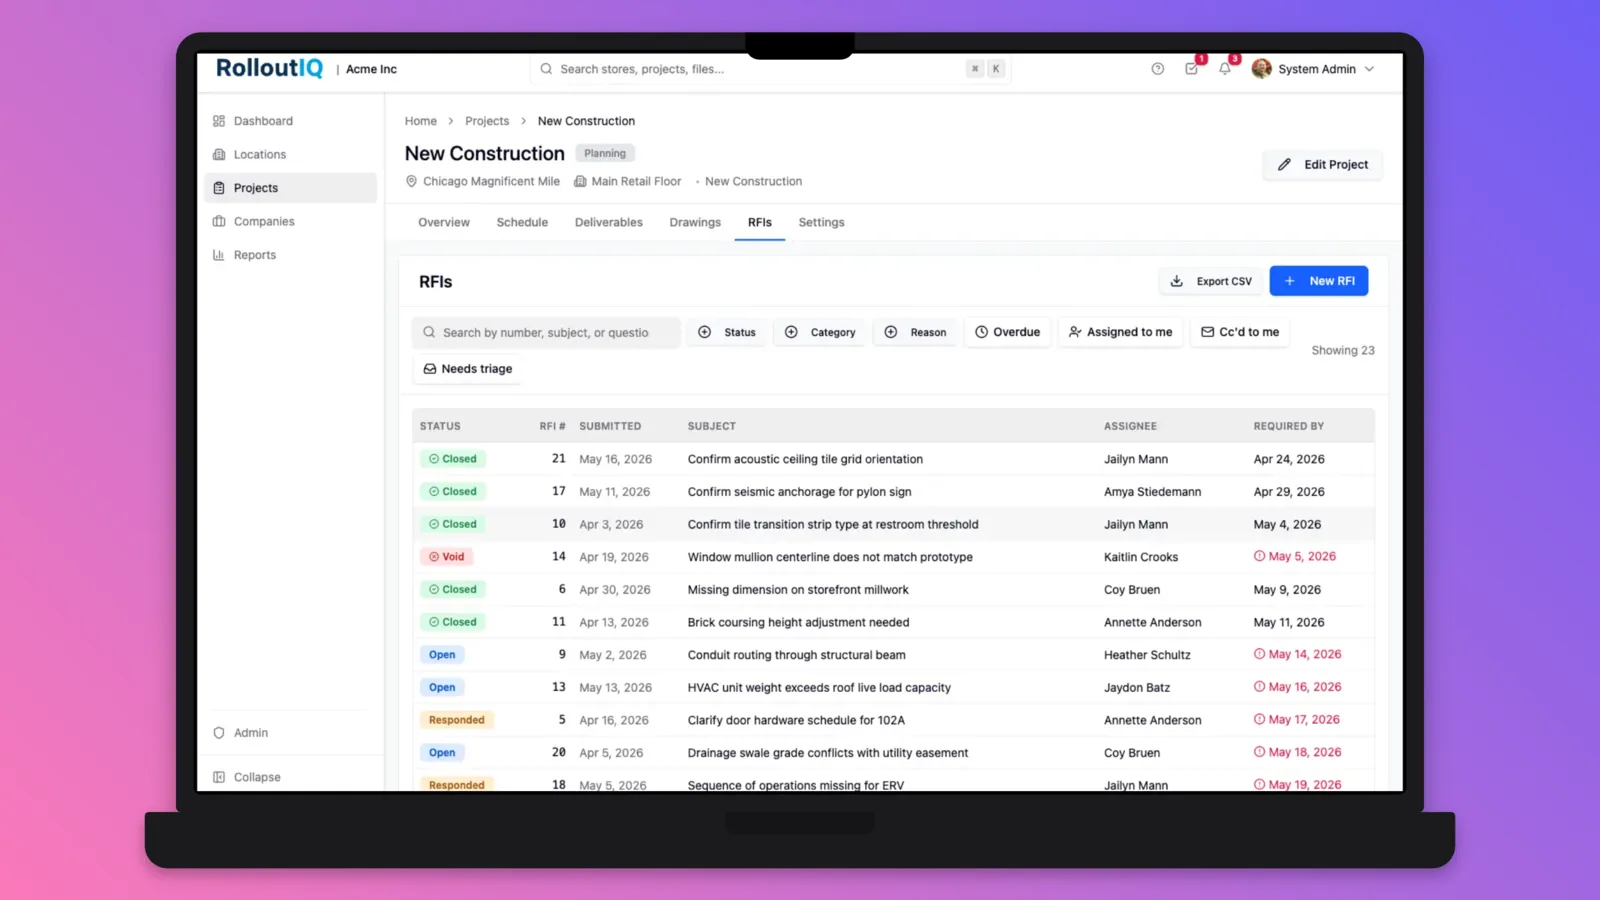Click assignee Kaitlin Crooks
Viewport: 1600px width, 900px height.
[x=1141, y=557]
